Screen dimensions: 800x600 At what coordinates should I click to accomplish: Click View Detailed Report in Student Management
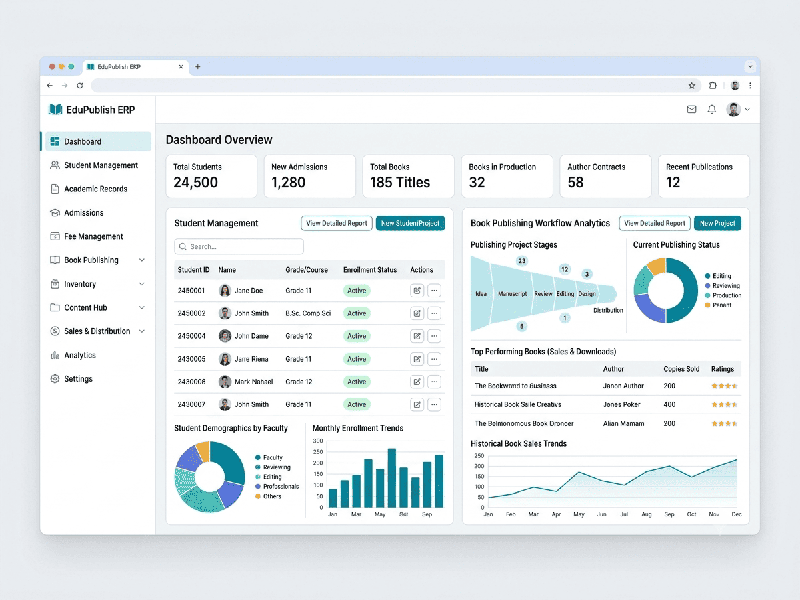(x=337, y=223)
